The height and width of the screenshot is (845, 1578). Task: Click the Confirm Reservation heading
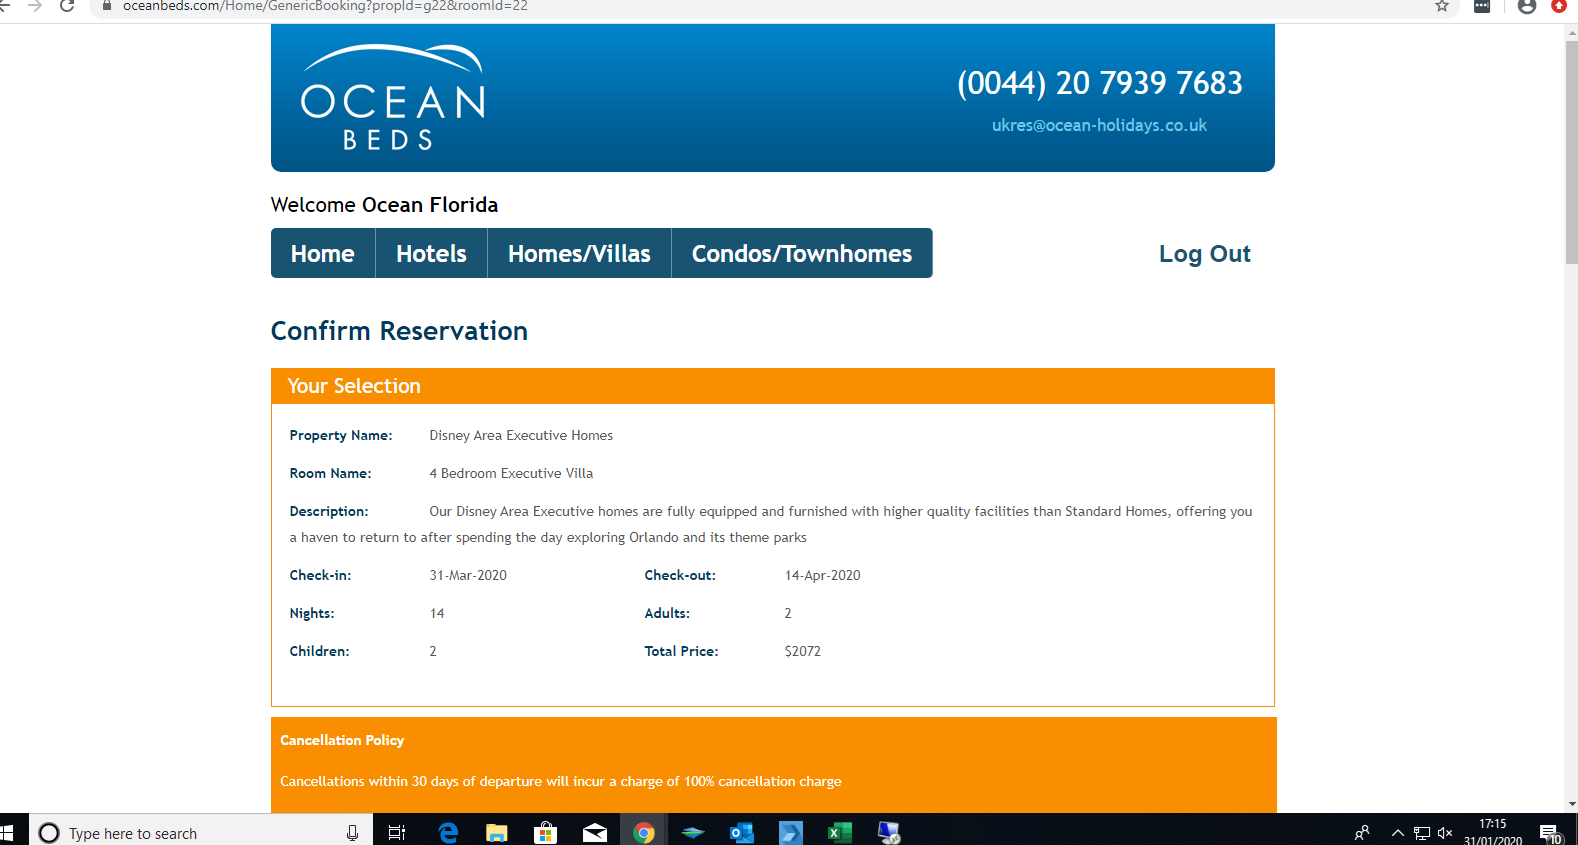pos(399,331)
